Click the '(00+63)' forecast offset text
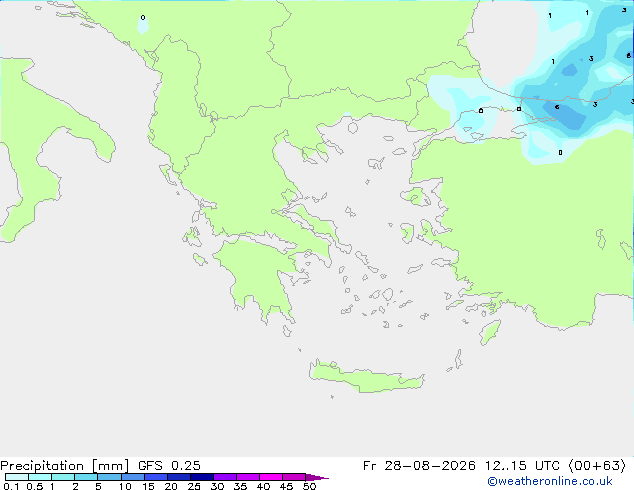The width and height of the screenshot is (634, 490). (597, 466)
